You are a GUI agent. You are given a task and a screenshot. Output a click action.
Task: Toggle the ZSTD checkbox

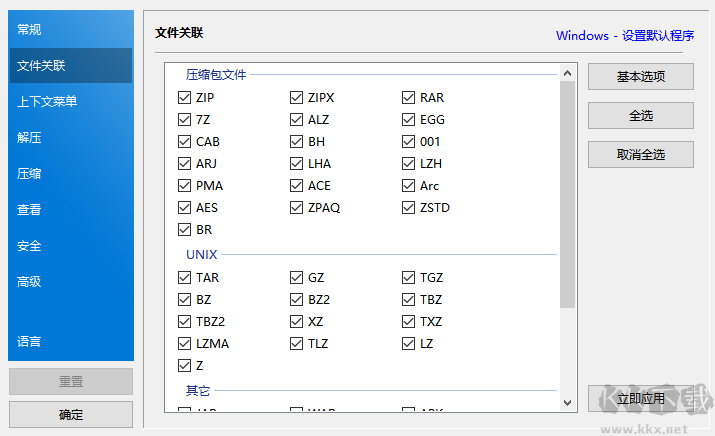[408, 208]
